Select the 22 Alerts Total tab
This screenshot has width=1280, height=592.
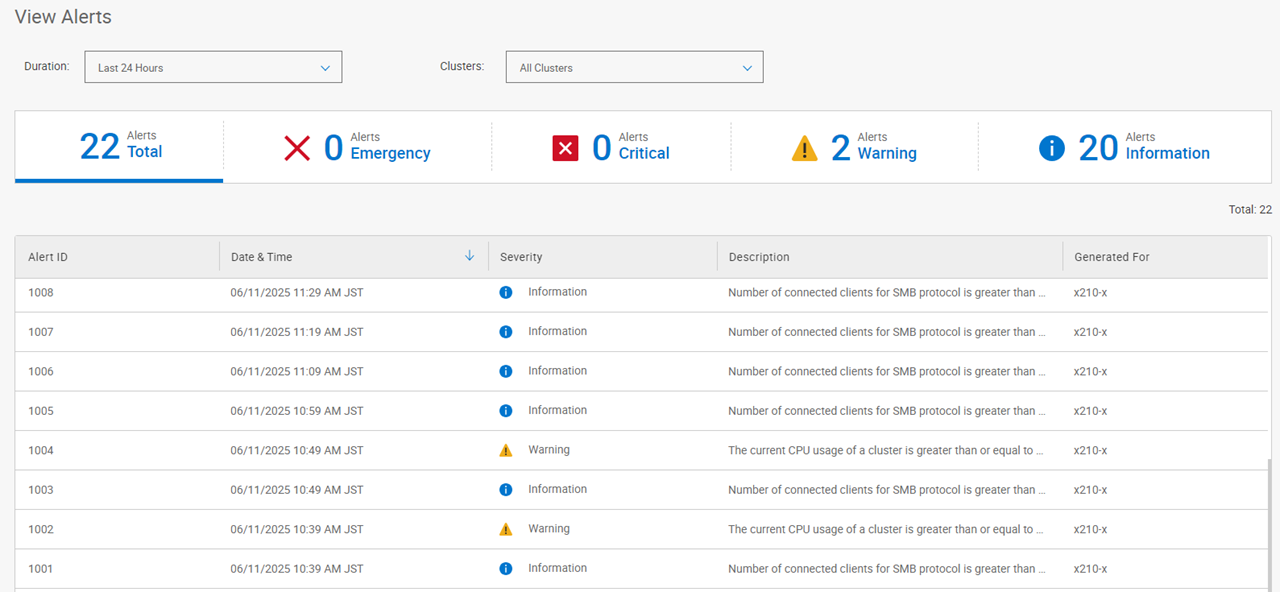coord(120,147)
